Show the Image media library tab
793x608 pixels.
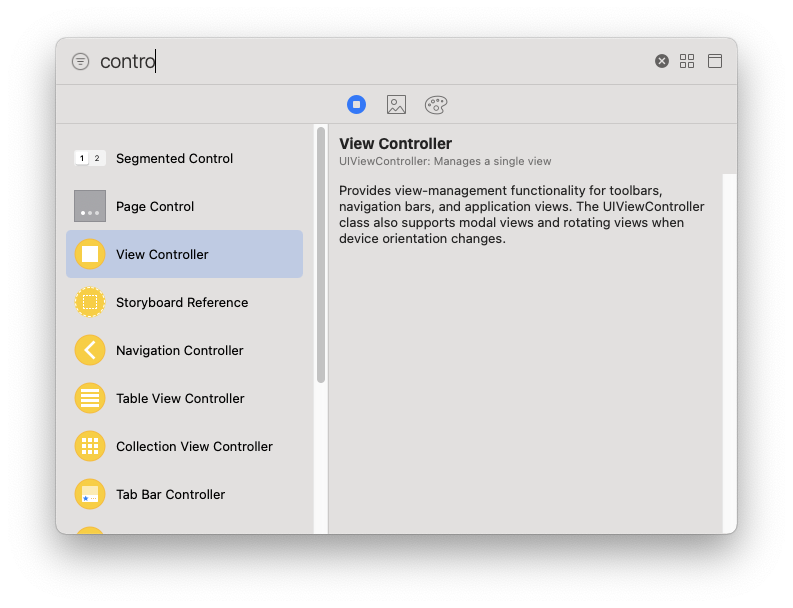(396, 105)
